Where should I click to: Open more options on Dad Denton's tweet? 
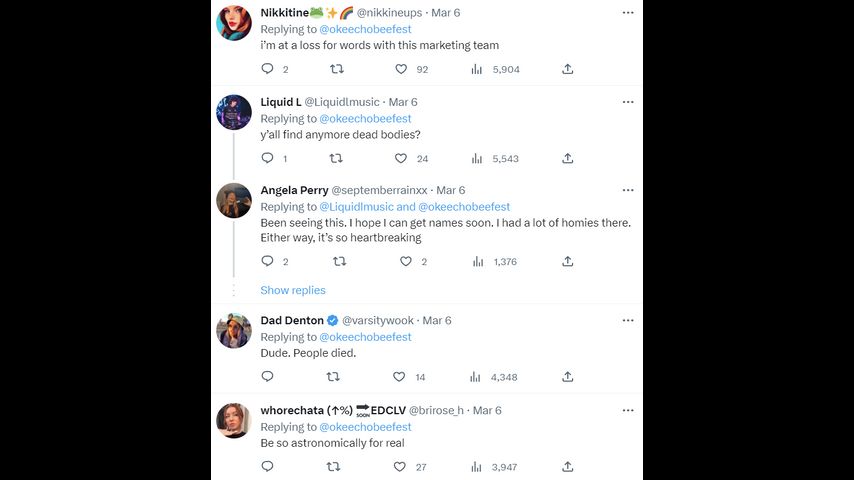pos(628,320)
